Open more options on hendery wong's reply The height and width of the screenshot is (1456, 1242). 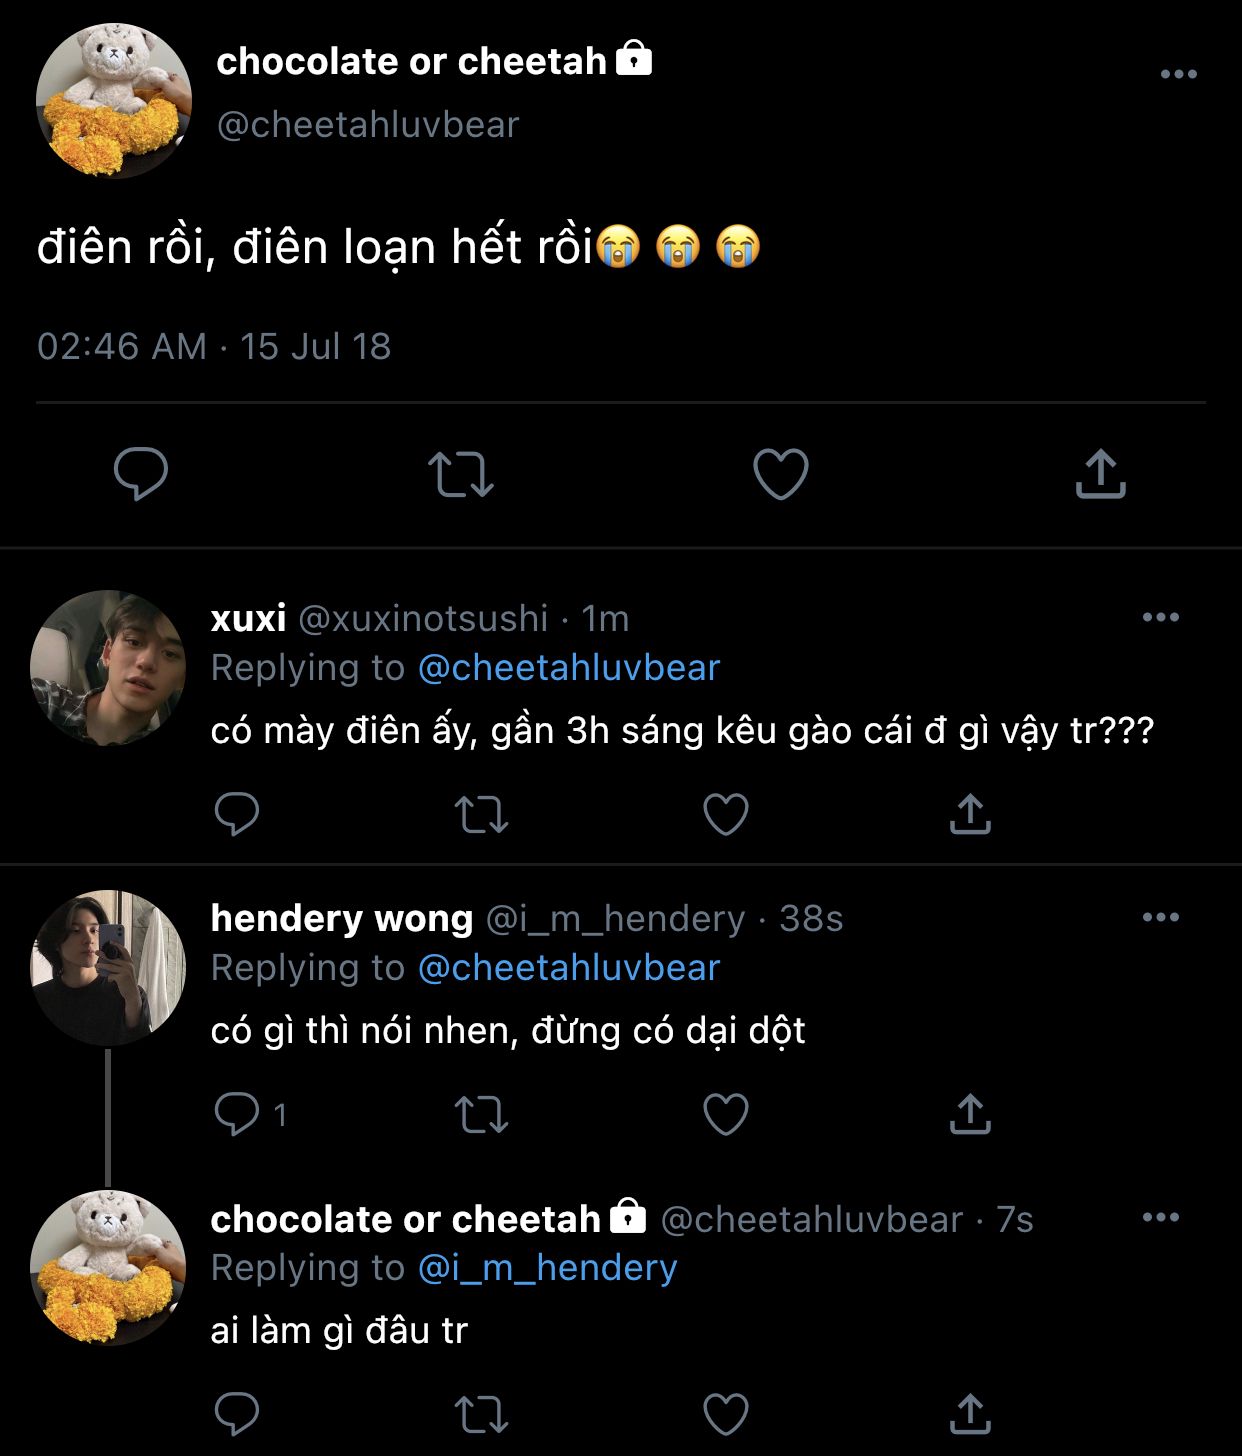tap(1160, 917)
